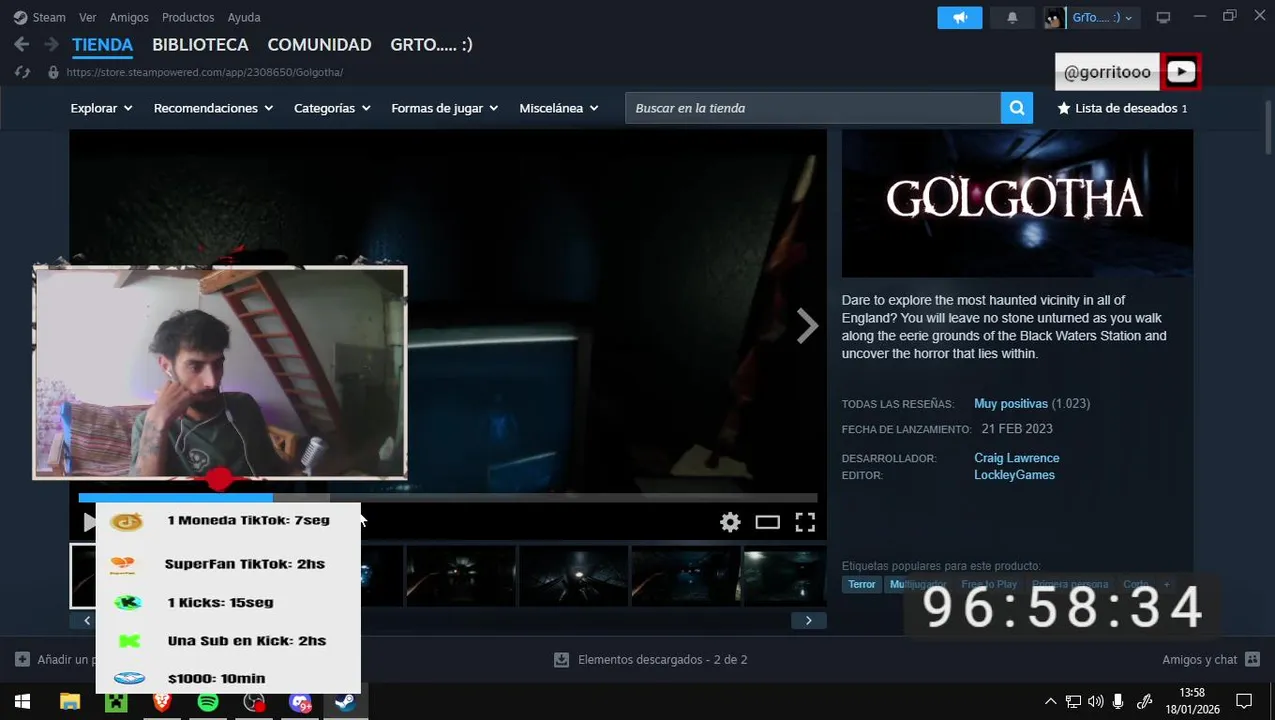Image resolution: width=1275 pixels, height=720 pixels.
Task: Open Spotify from the taskbar
Action: 208,702
